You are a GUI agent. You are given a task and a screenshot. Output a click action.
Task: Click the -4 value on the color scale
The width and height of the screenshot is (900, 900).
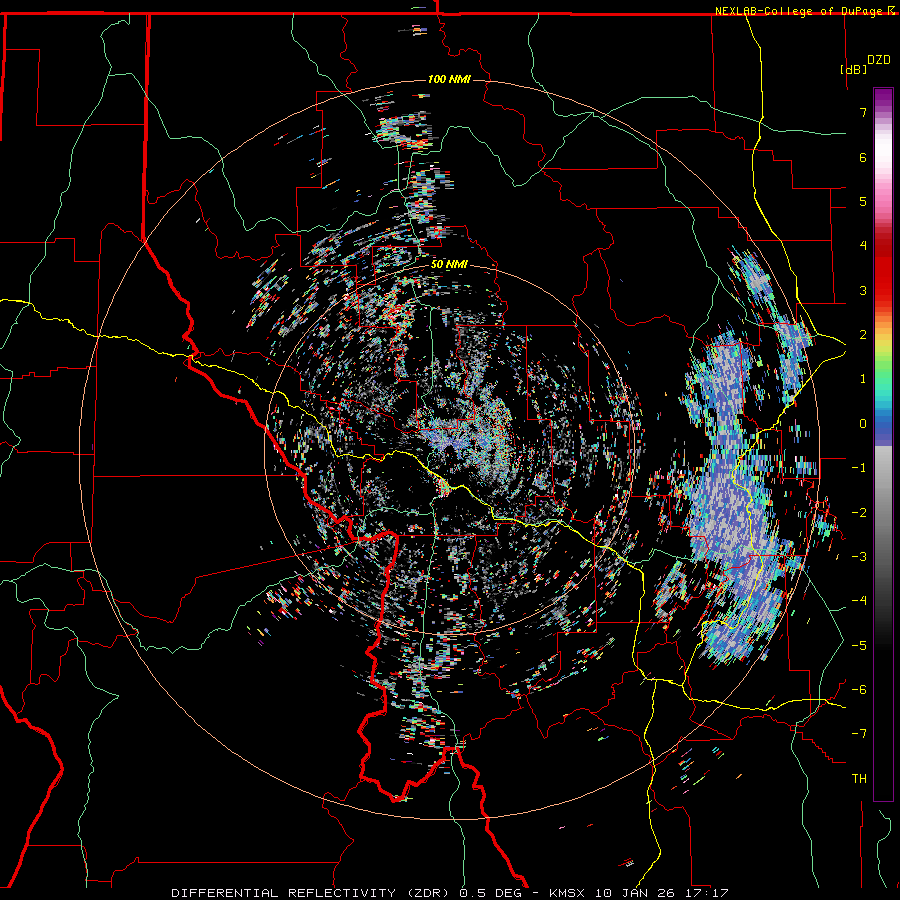pyautogui.click(x=859, y=601)
